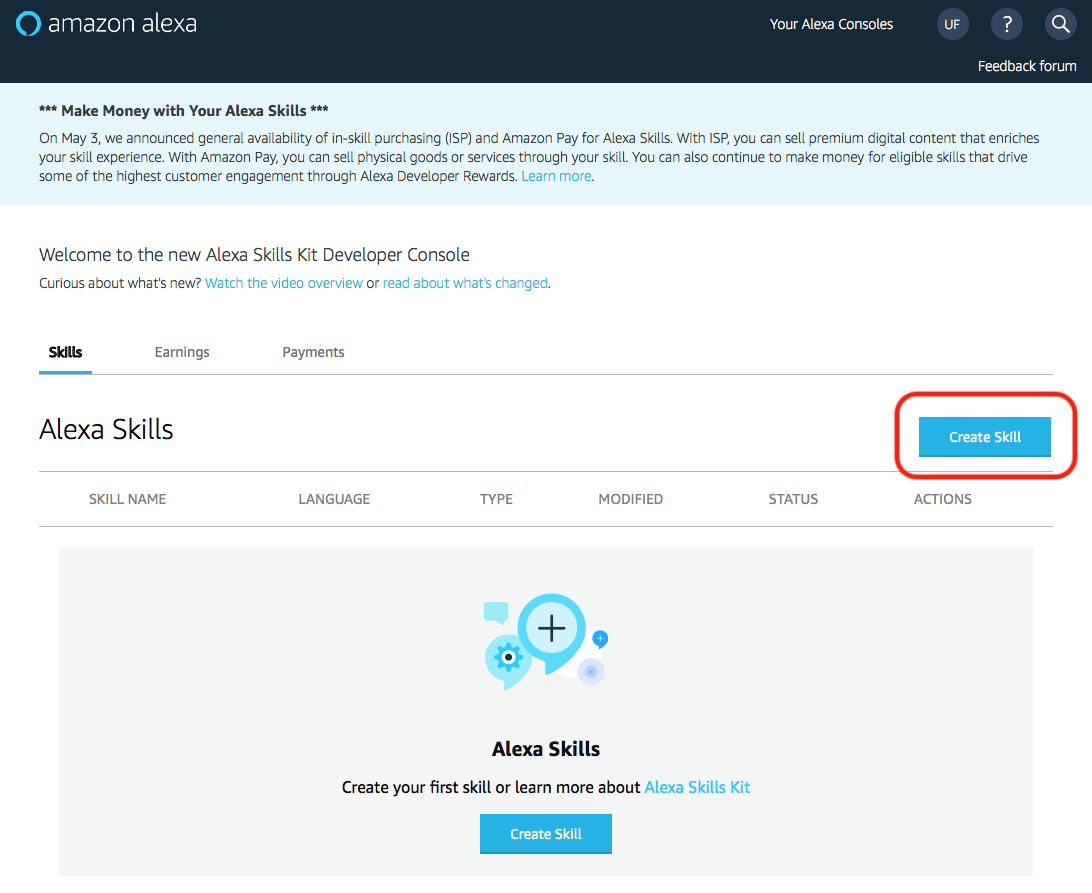The width and height of the screenshot is (1092, 893).
Task: Open the search magnifier icon
Action: pos(1060,23)
